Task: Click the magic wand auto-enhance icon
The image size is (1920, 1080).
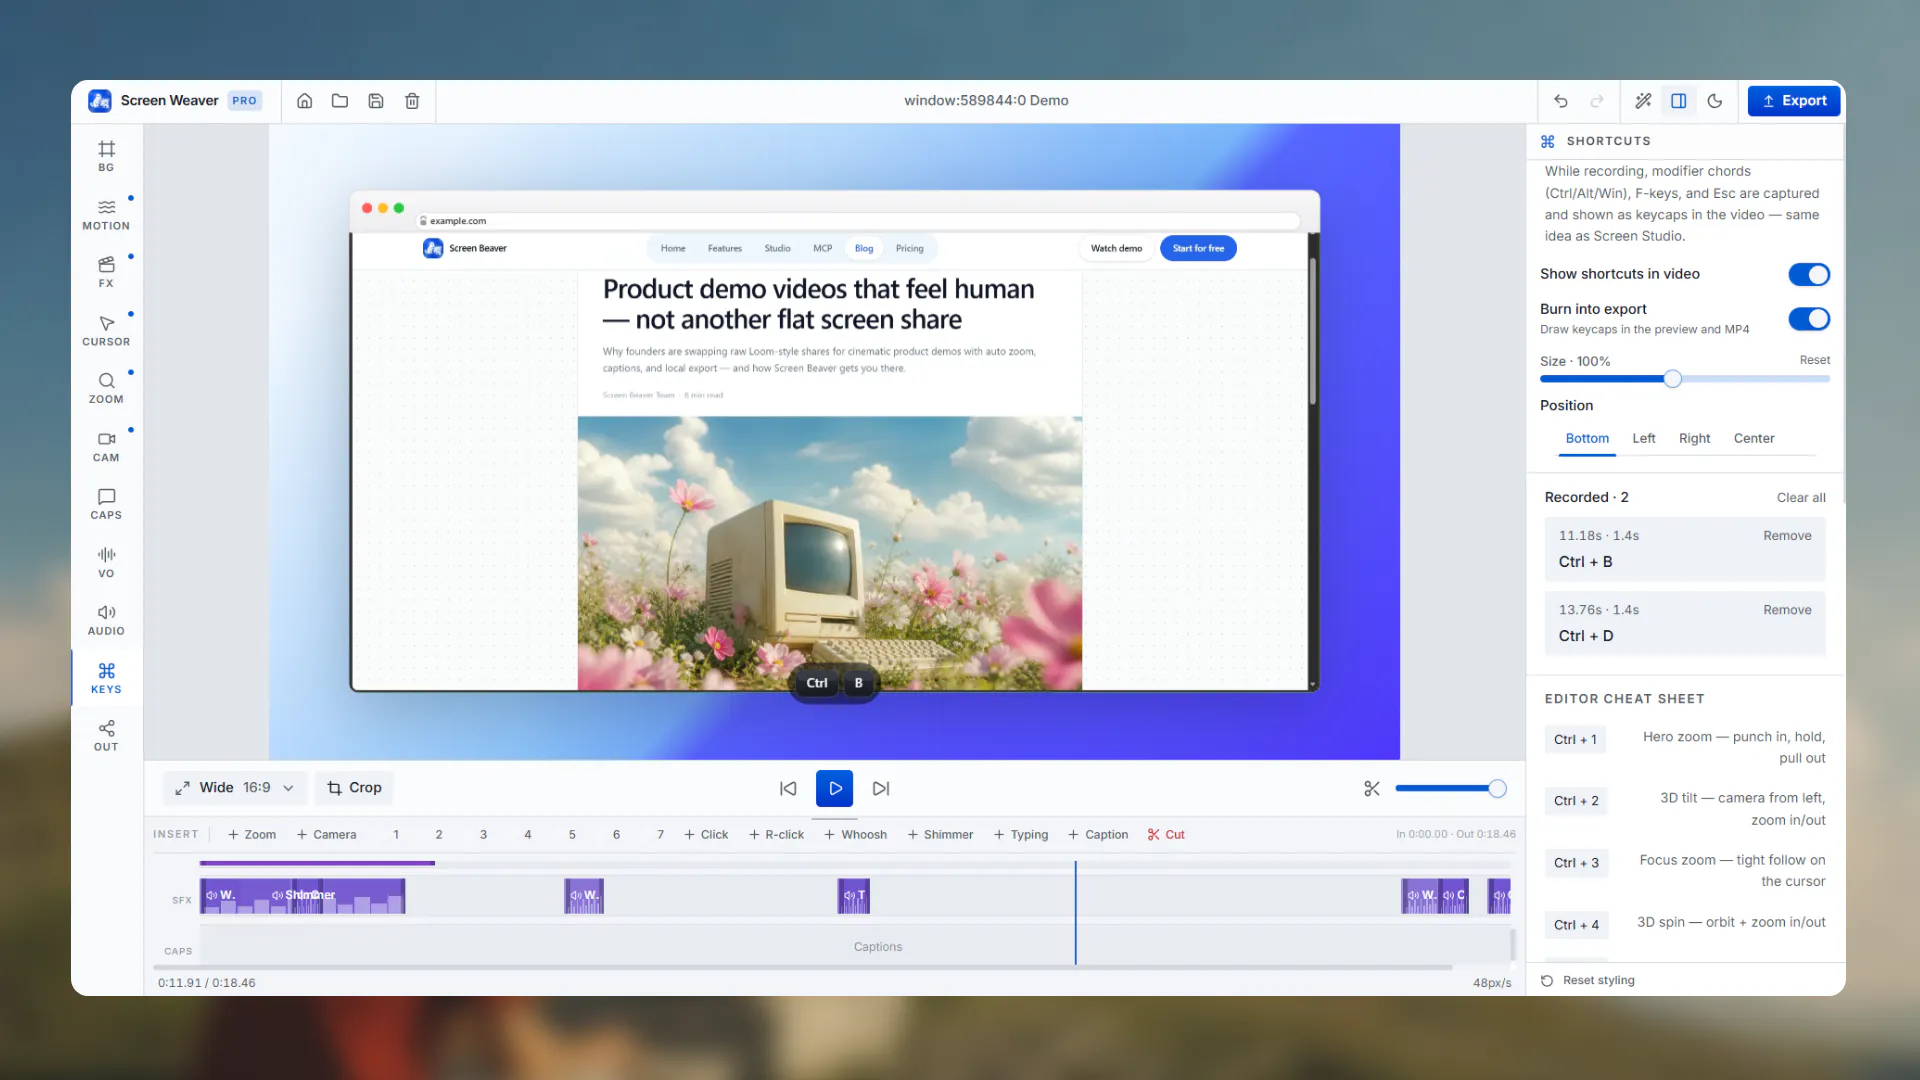Action: pos(1643,101)
